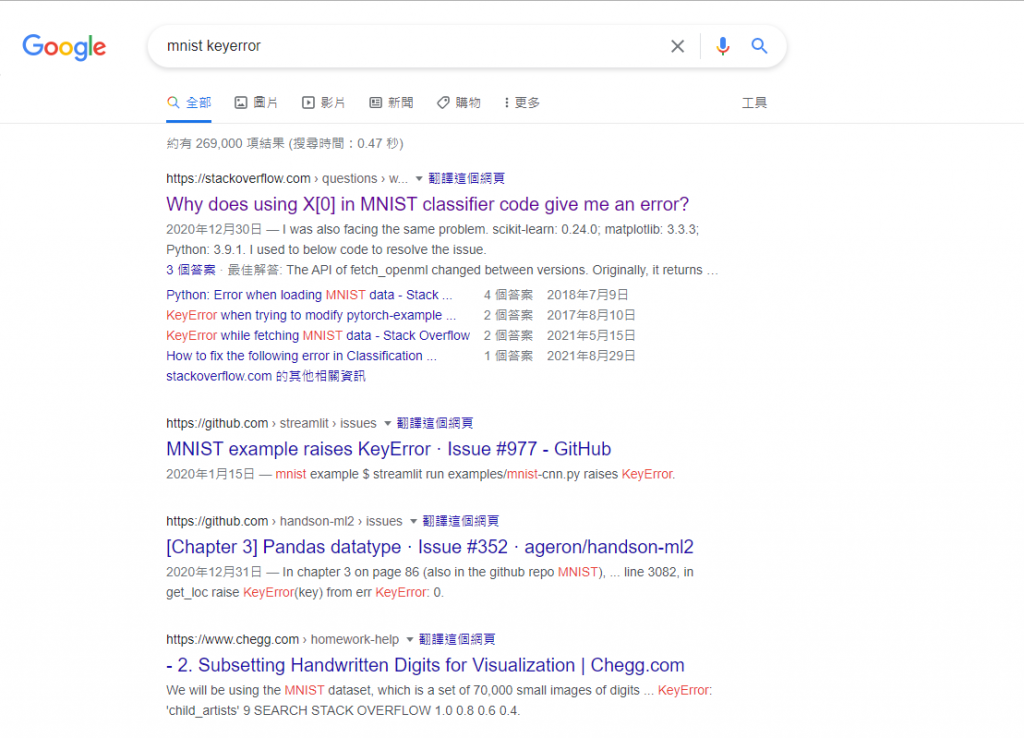
Task: Click '4 個答案' beside Python error row
Action: pos(508,295)
